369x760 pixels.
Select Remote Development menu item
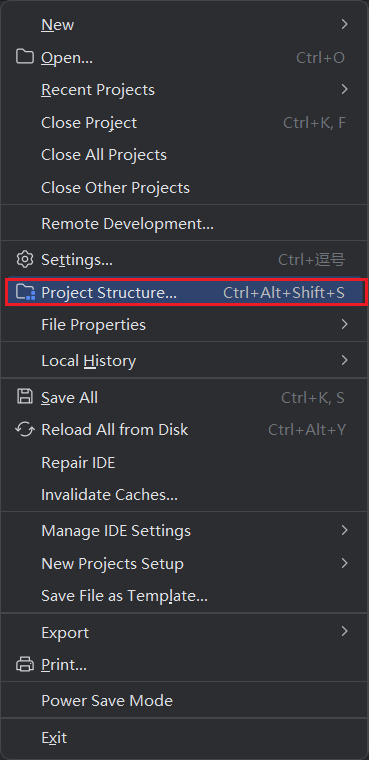[x=184, y=223]
